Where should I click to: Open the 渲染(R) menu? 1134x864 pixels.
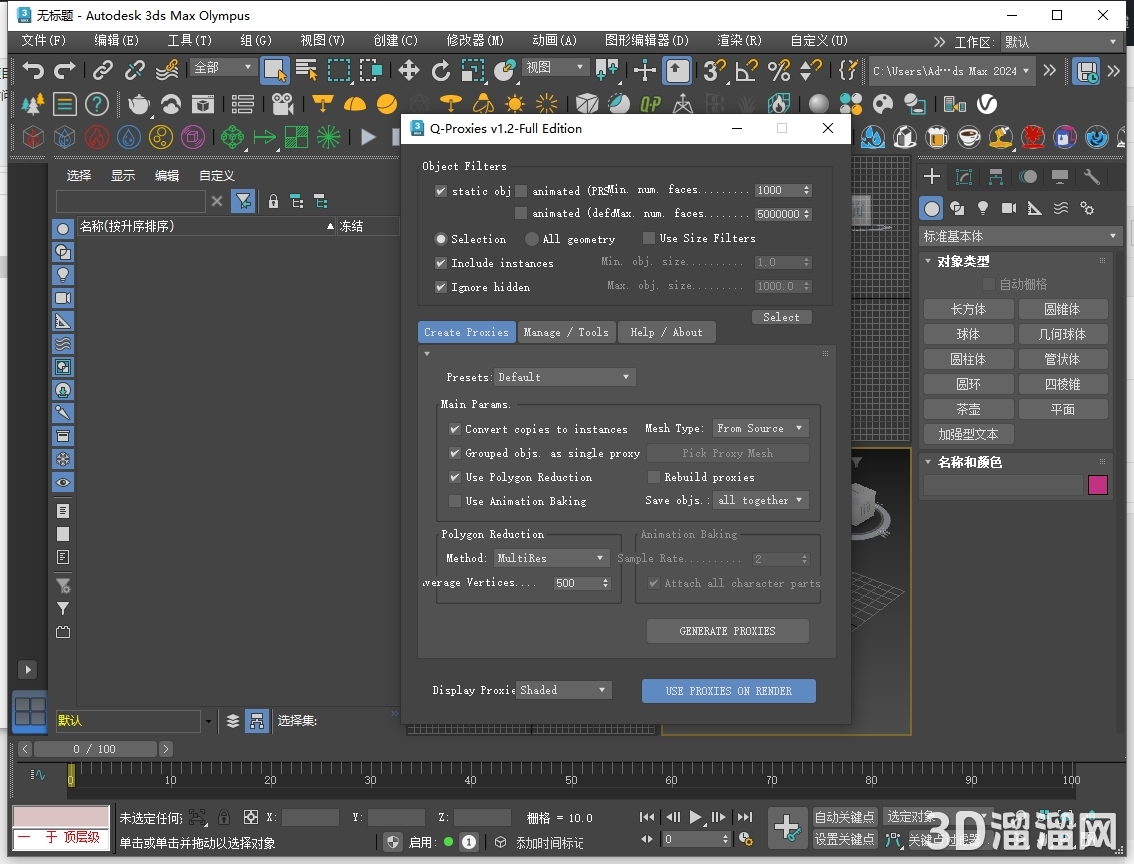coord(739,41)
